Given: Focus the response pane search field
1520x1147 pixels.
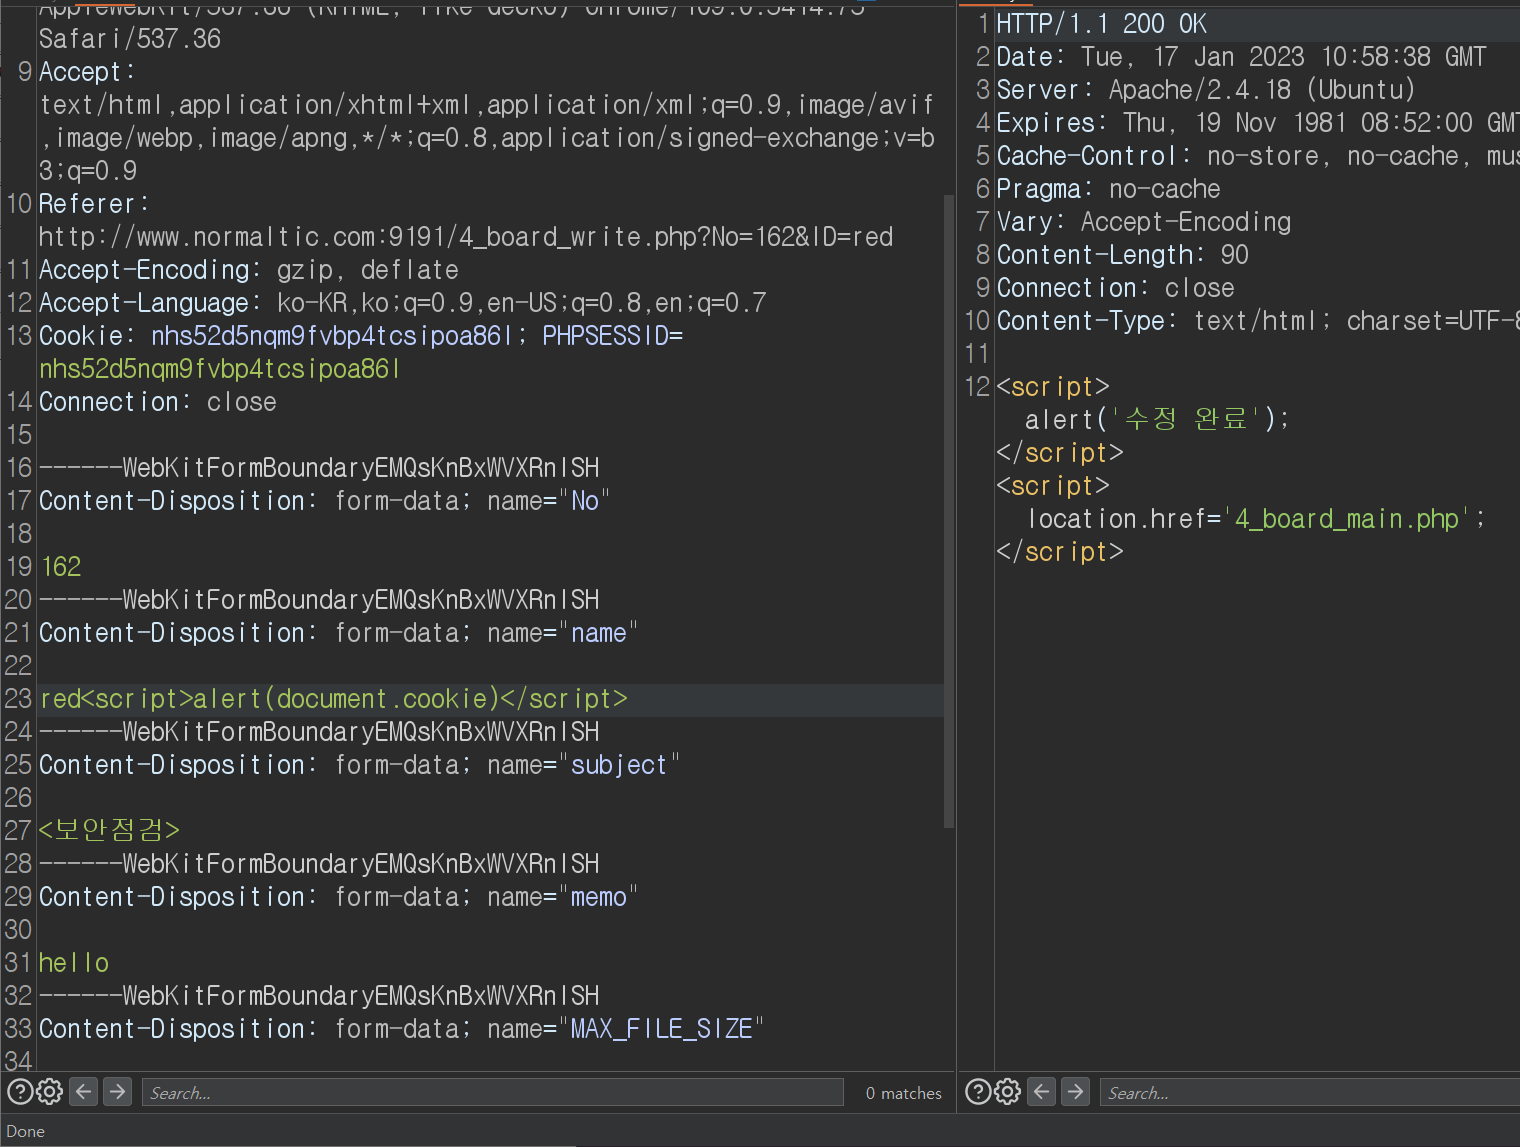Looking at the screenshot, I should 1310,1093.
